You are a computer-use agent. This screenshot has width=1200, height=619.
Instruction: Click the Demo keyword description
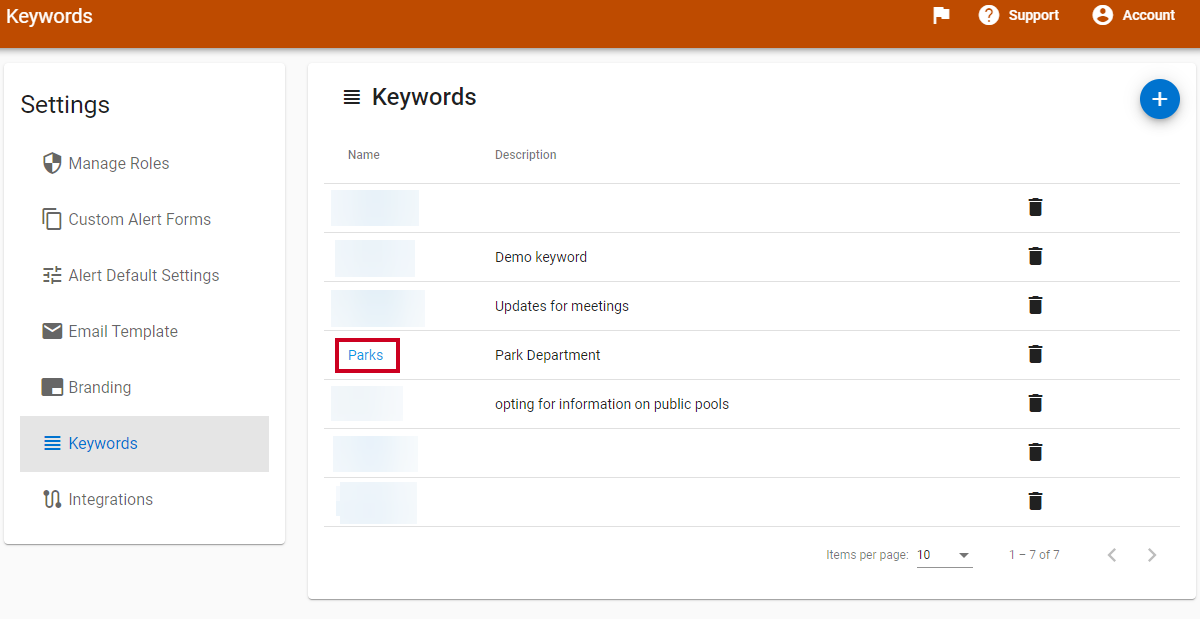click(541, 257)
